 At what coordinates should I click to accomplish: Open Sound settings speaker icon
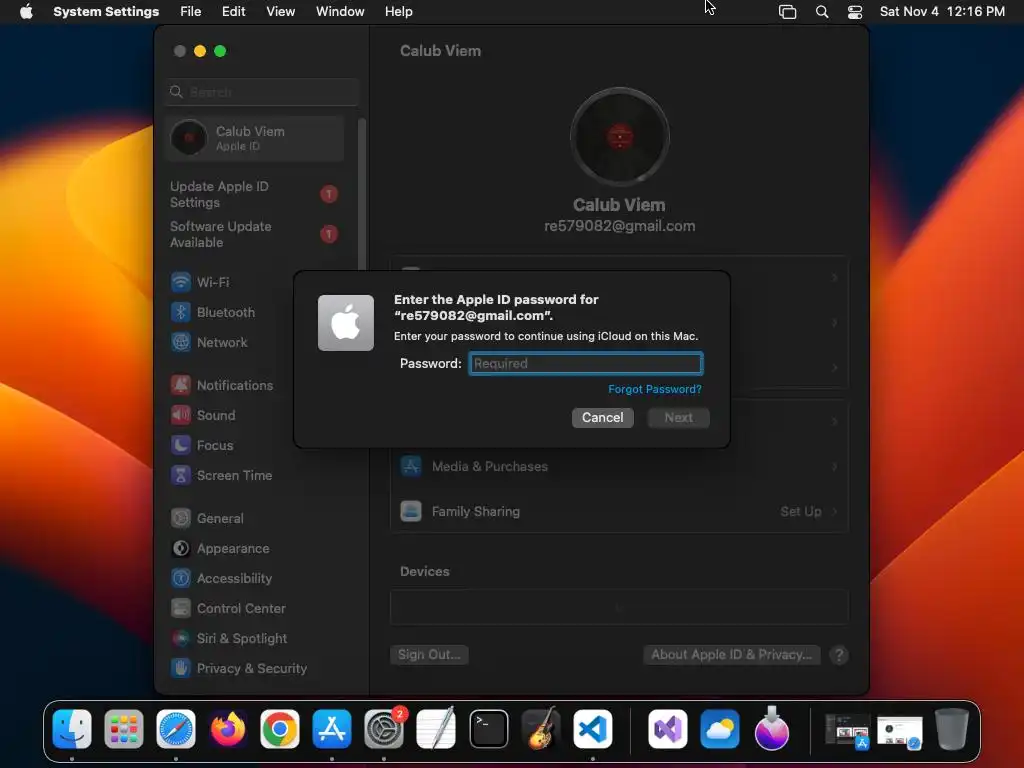[x=181, y=415]
